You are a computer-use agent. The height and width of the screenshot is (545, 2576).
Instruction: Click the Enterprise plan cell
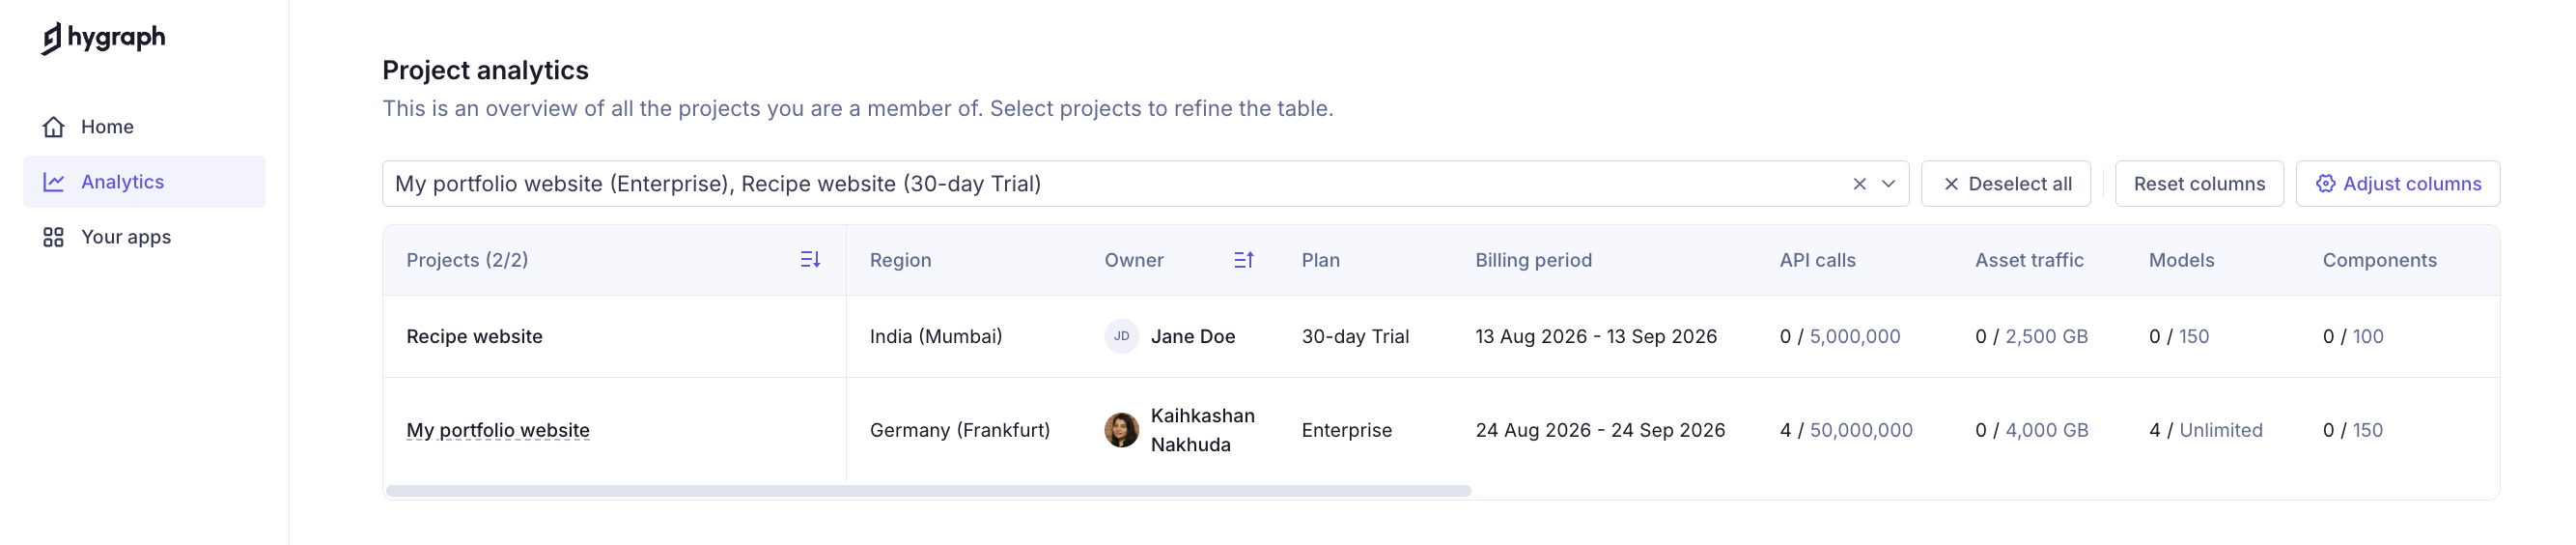click(1346, 430)
